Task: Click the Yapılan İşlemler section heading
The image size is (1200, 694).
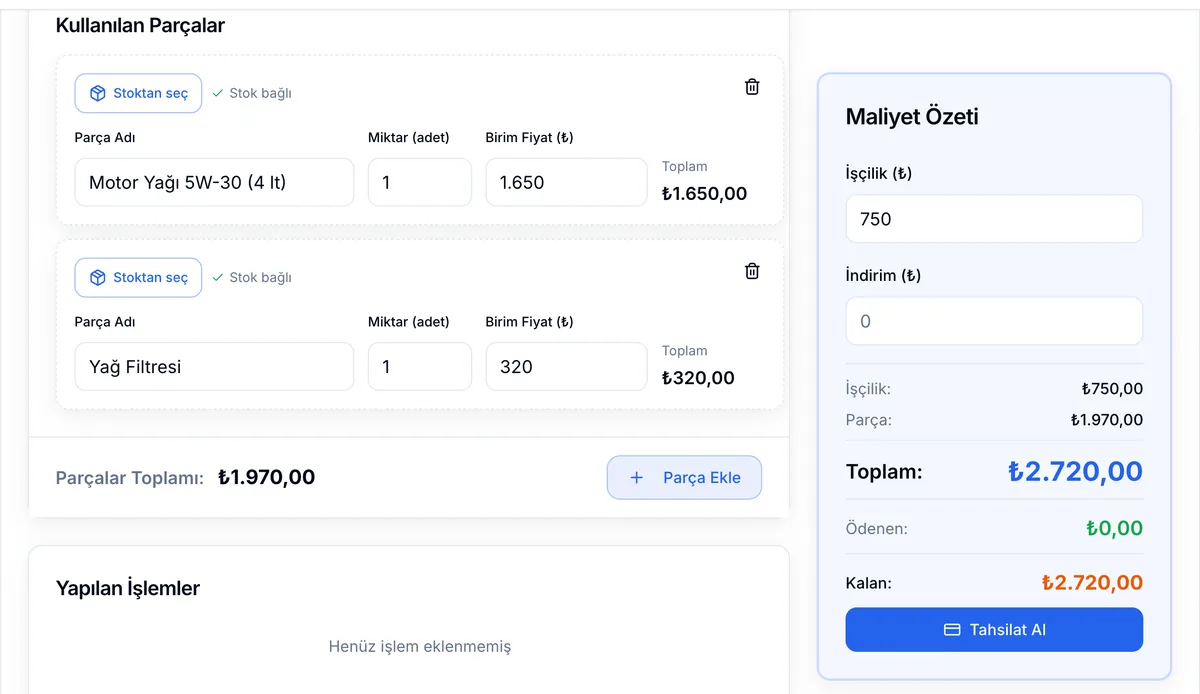Action: tap(128, 588)
